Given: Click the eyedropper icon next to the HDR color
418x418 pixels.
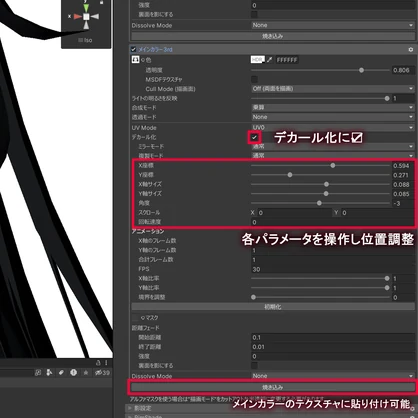Looking at the screenshot, I should (x=269, y=60).
